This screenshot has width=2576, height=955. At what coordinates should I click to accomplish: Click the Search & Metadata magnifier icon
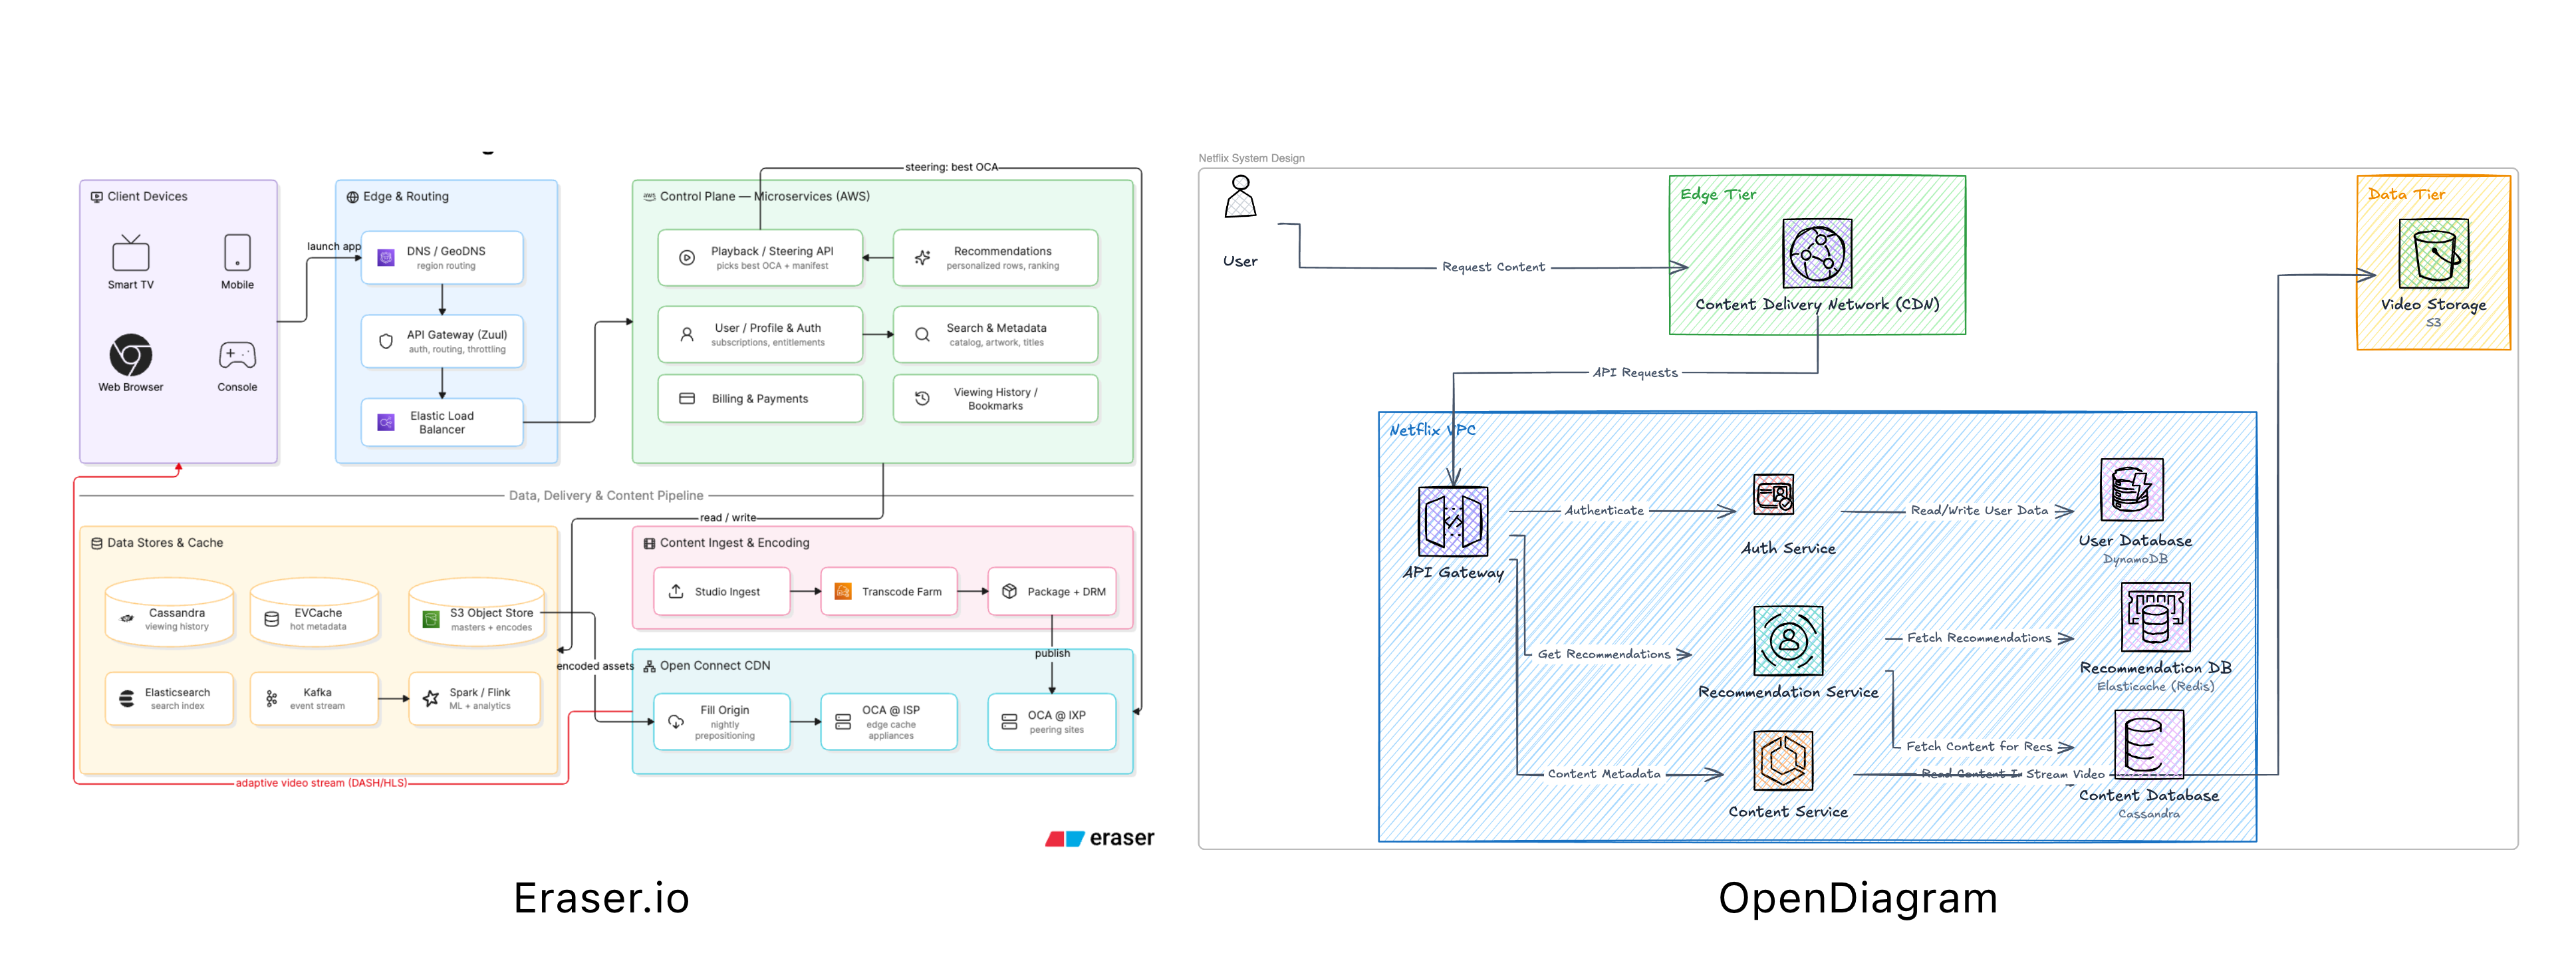(922, 334)
